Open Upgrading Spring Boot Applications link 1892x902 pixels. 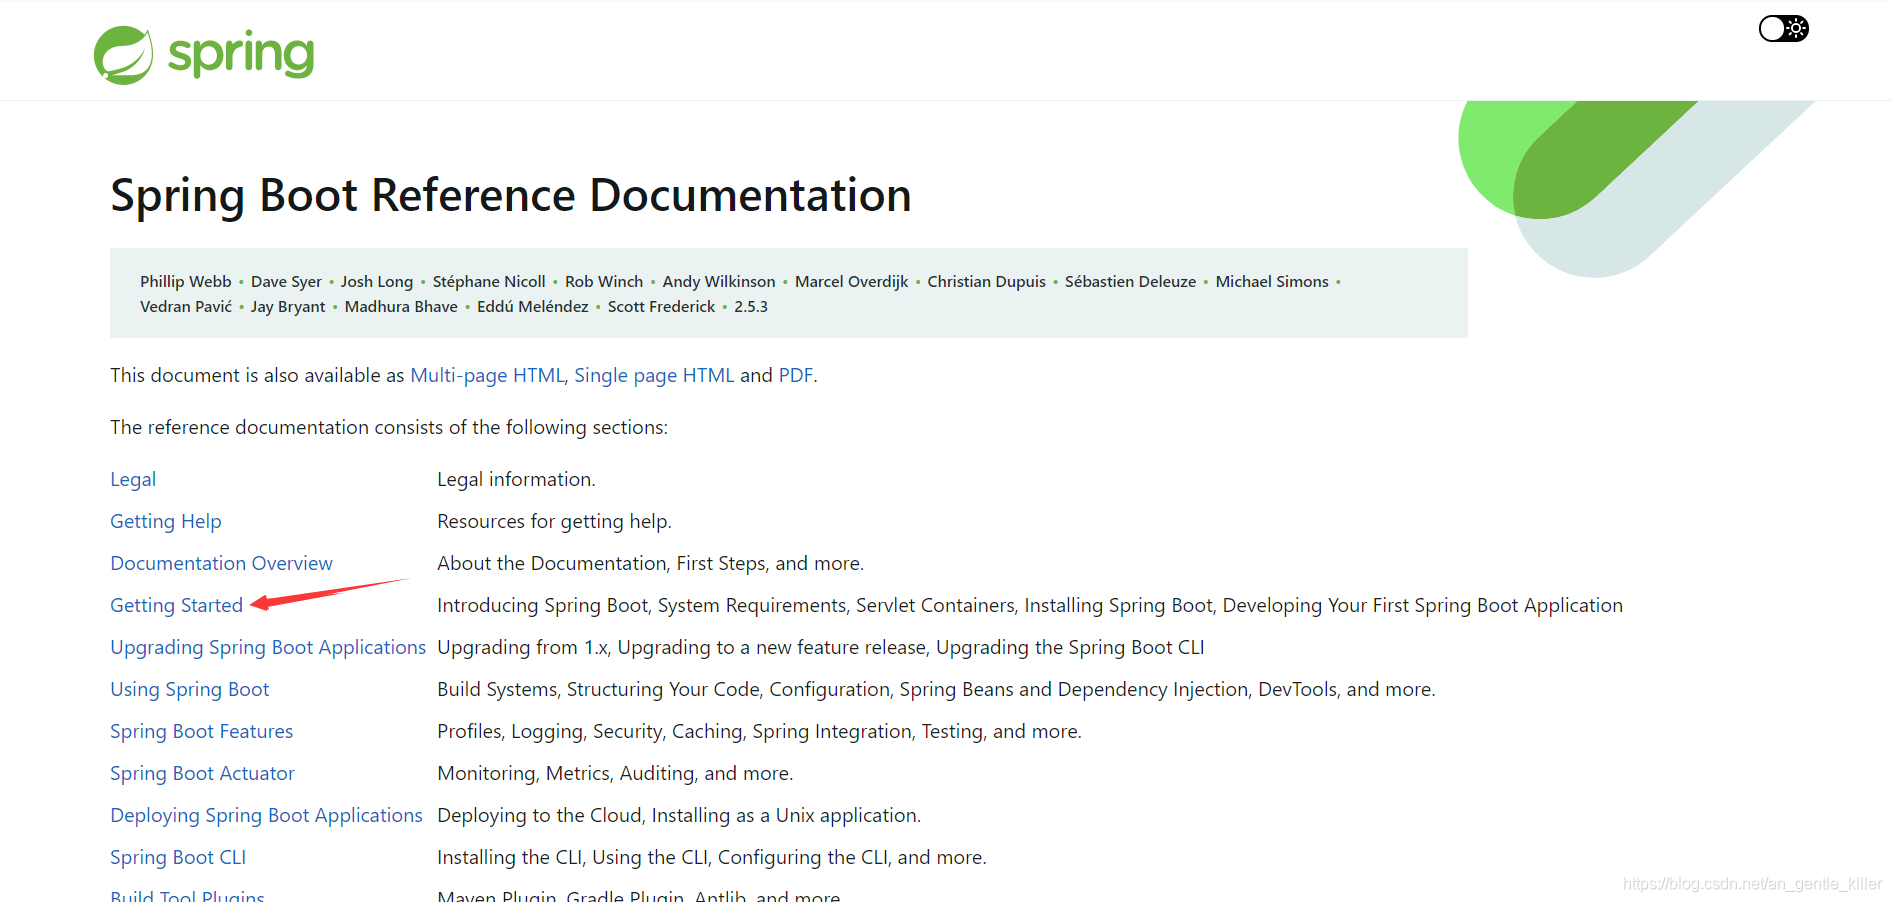(268, 647)
